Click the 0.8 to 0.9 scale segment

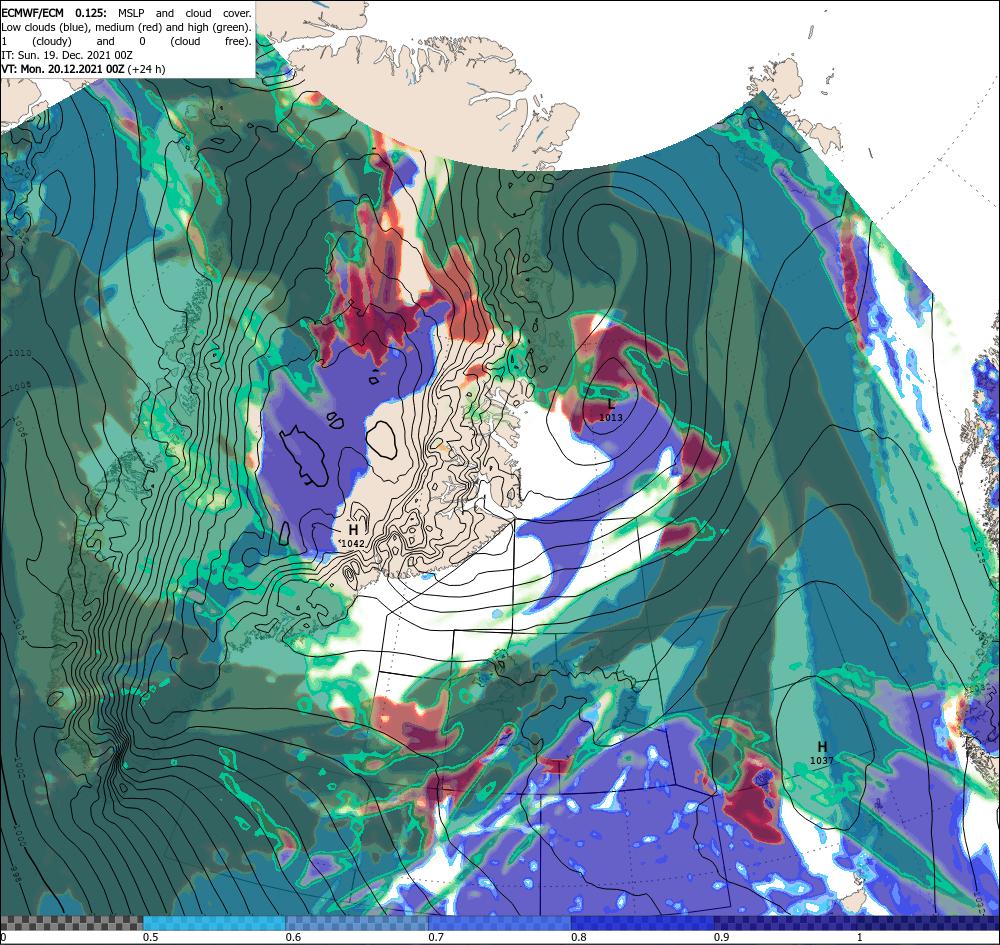(643, 923)
